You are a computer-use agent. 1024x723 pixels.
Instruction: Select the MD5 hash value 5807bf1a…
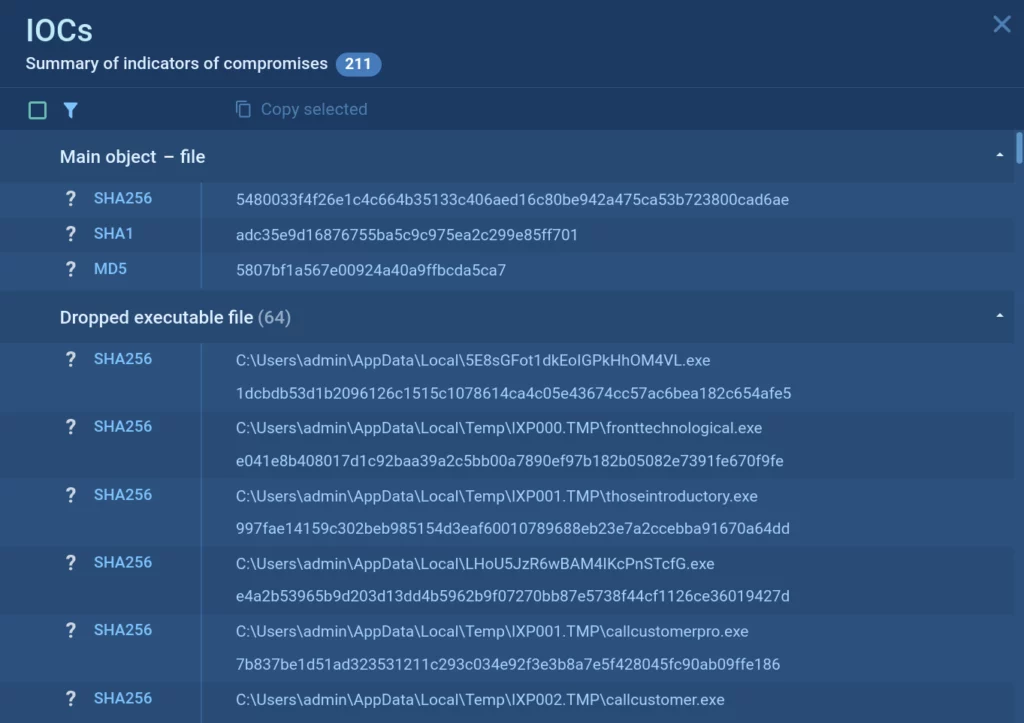[x=371, y=270]
